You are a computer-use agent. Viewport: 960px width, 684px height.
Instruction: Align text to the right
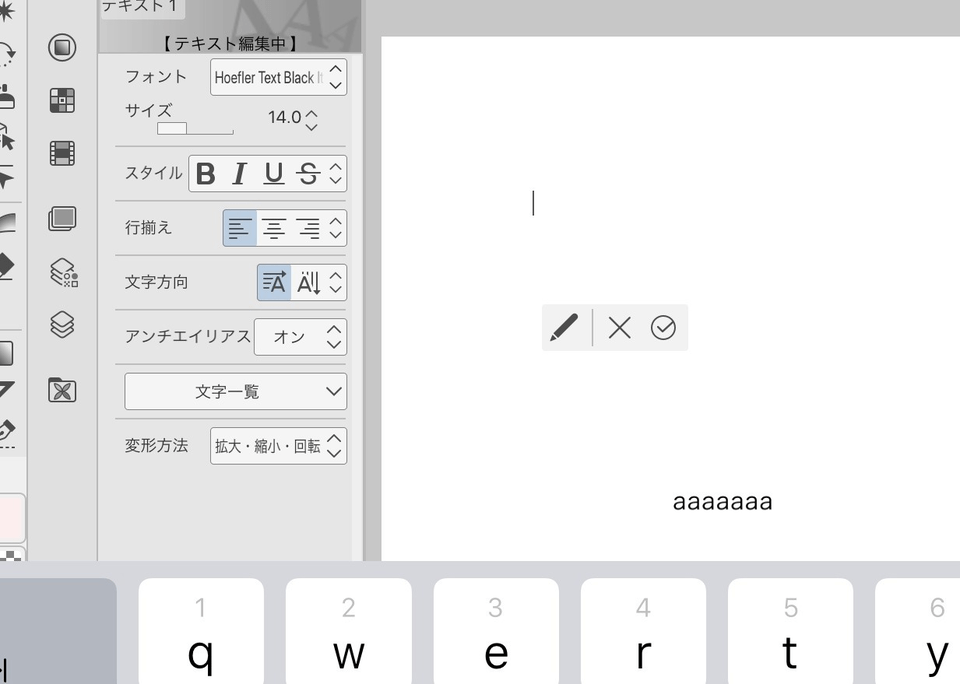[x=308, y=228]
